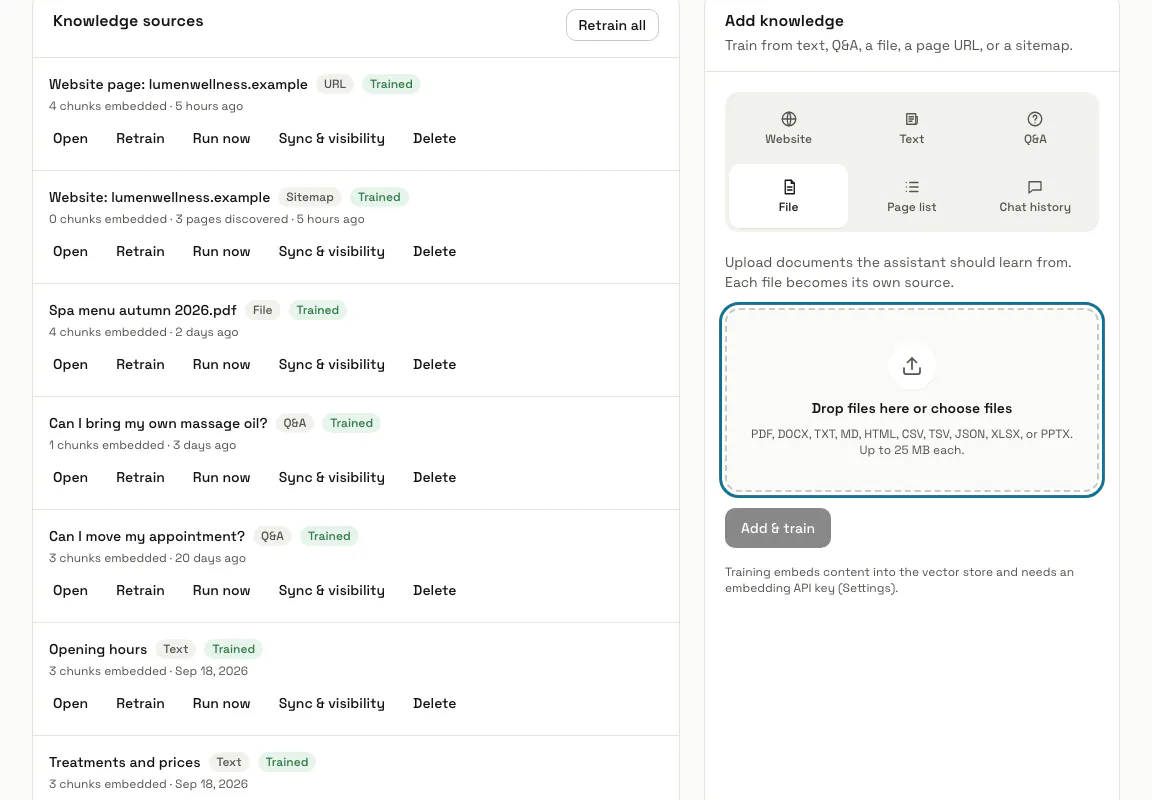
Task: Open the Spa menu autumn 2026.pdf source
Action: click(71, 364)
